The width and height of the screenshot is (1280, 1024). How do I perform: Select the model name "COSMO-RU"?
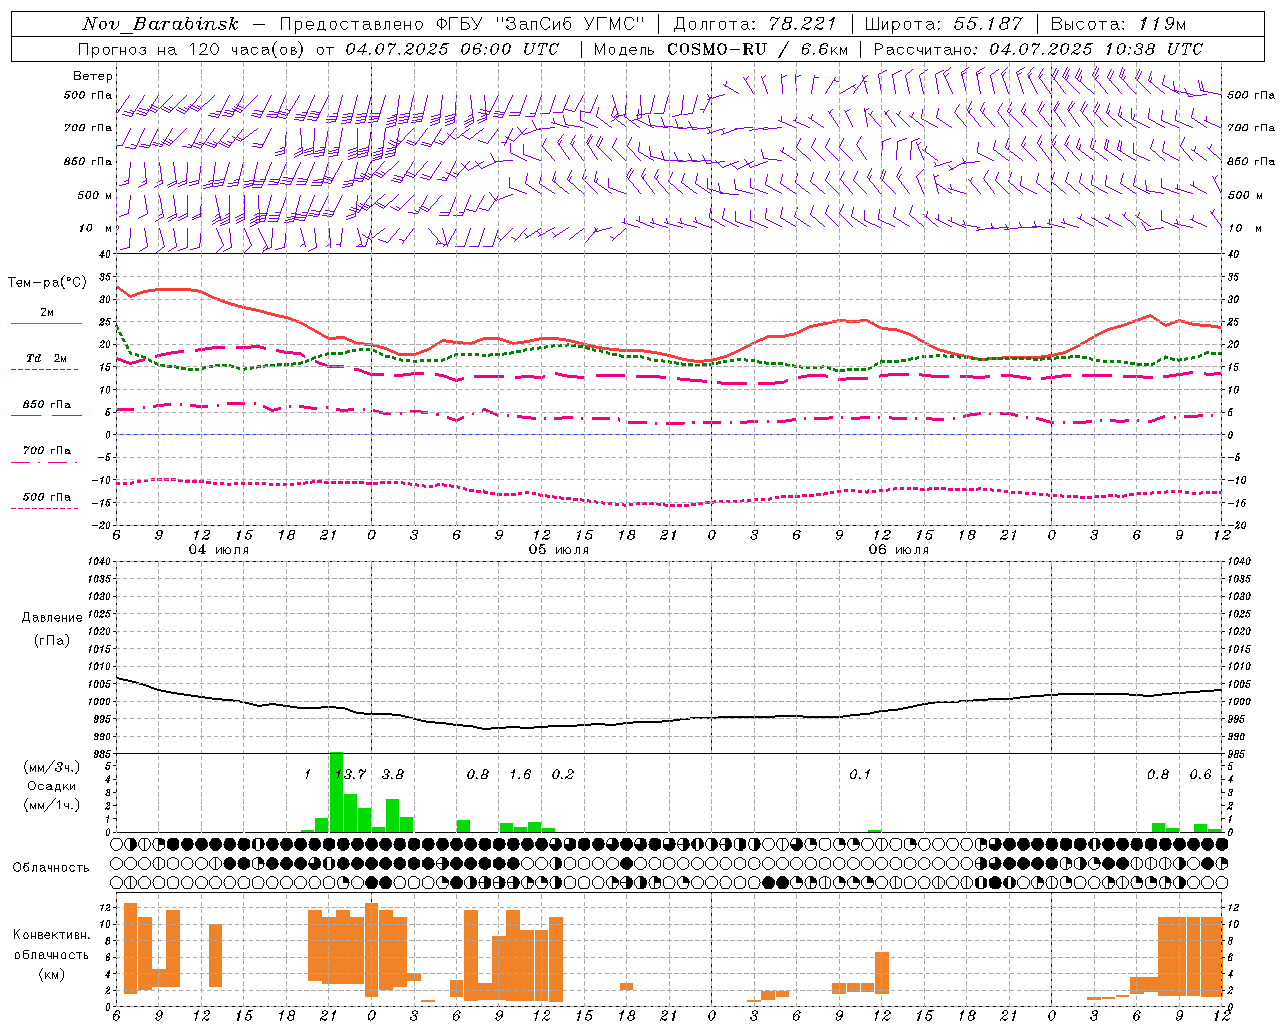pos(717,49)
